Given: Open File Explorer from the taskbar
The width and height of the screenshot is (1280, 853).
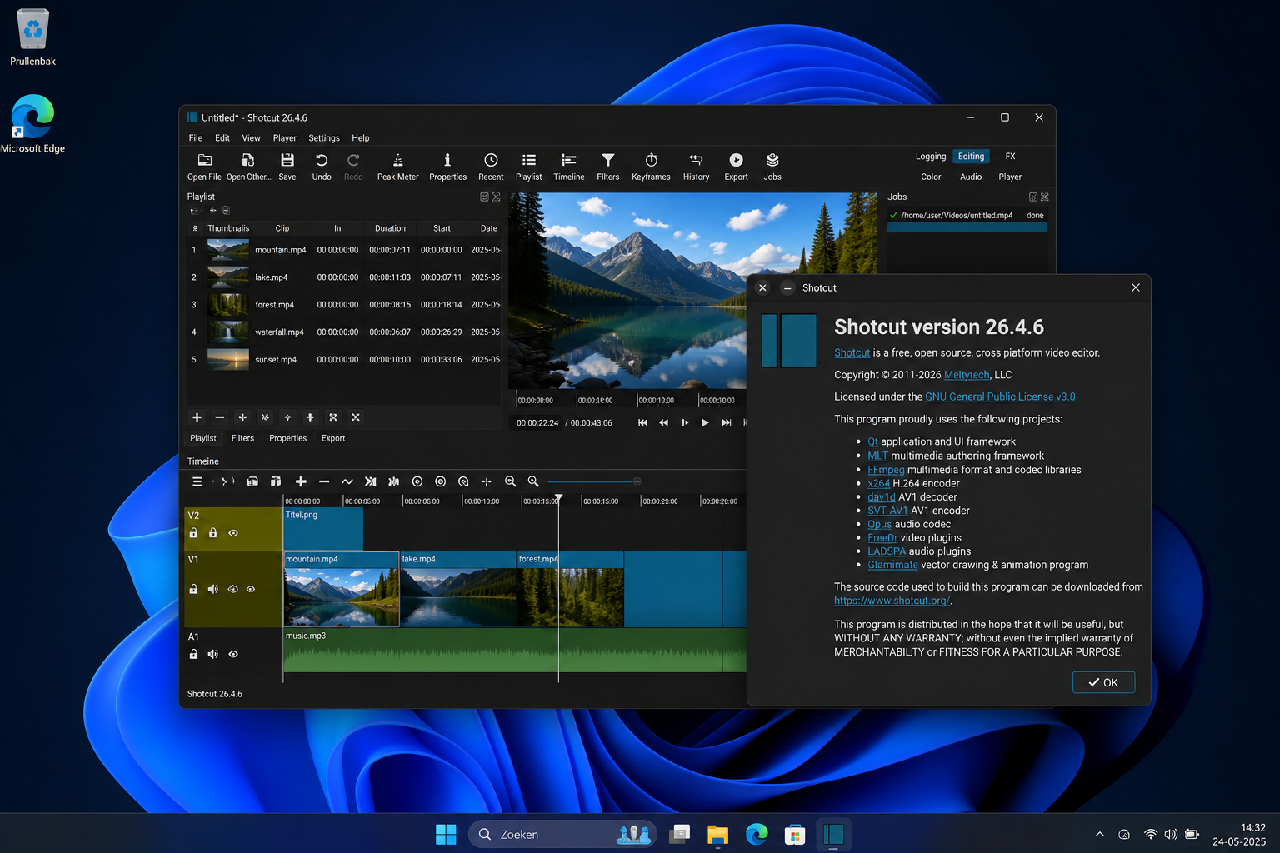Looking at the screenshot, I should click(x=718, y=834).
